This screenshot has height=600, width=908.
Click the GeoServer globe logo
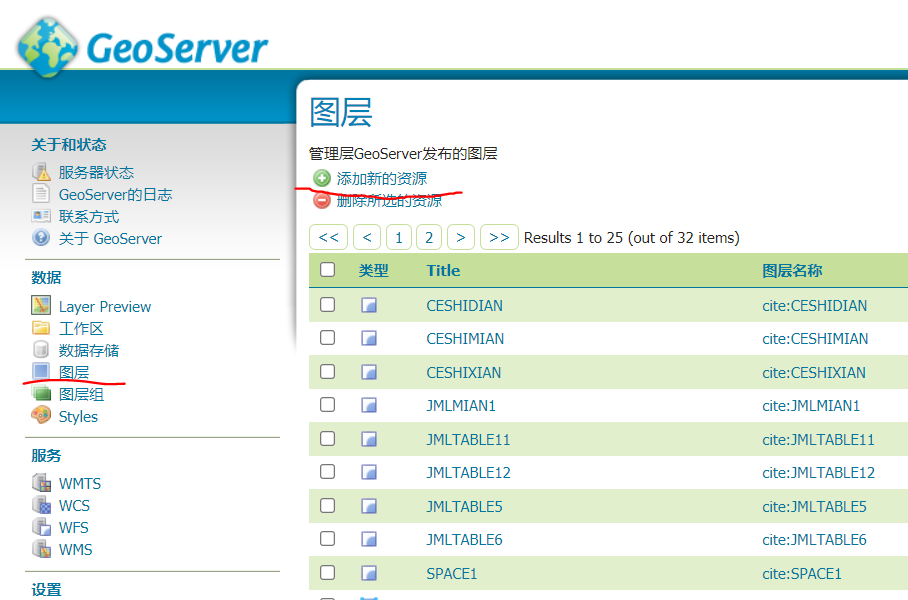pos(48,46)
